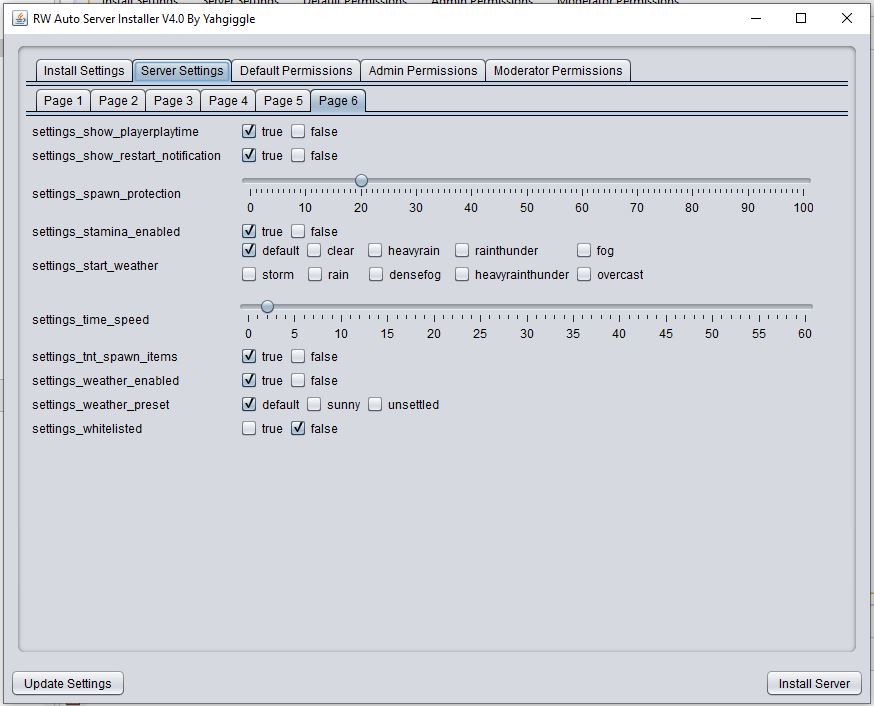Select the Moderator Permissions tab
The height and width of the screenshot is (706, 874).
pyautogui.click(x=558, y=71)
